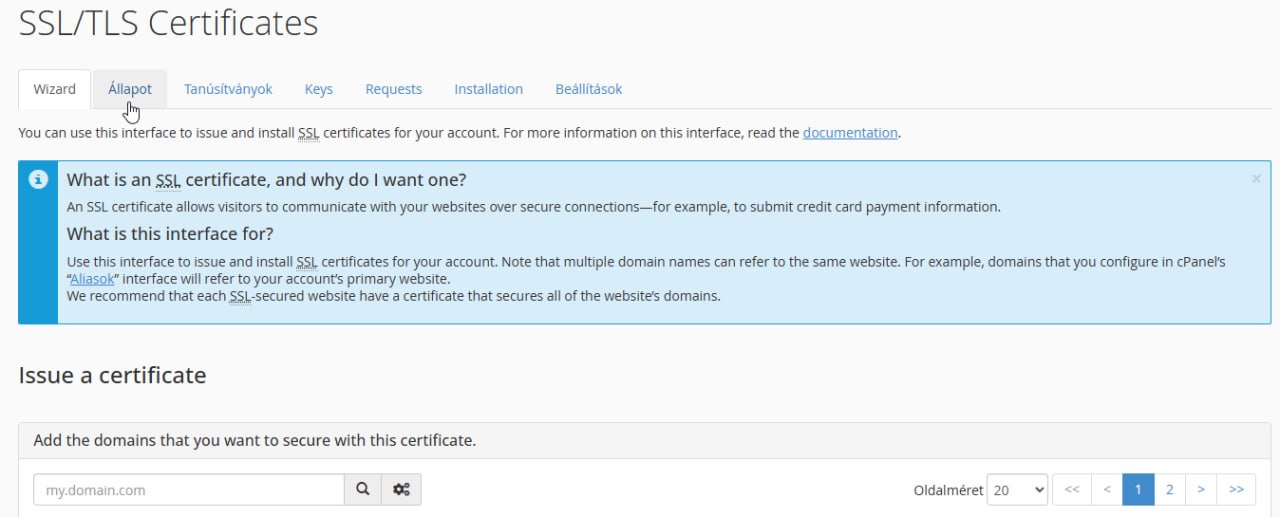The width and height of the screenshot is (1280, 517).
Task: Open the domain search settings gears icon
Action: pyautogui.click(x=402, y=490)
